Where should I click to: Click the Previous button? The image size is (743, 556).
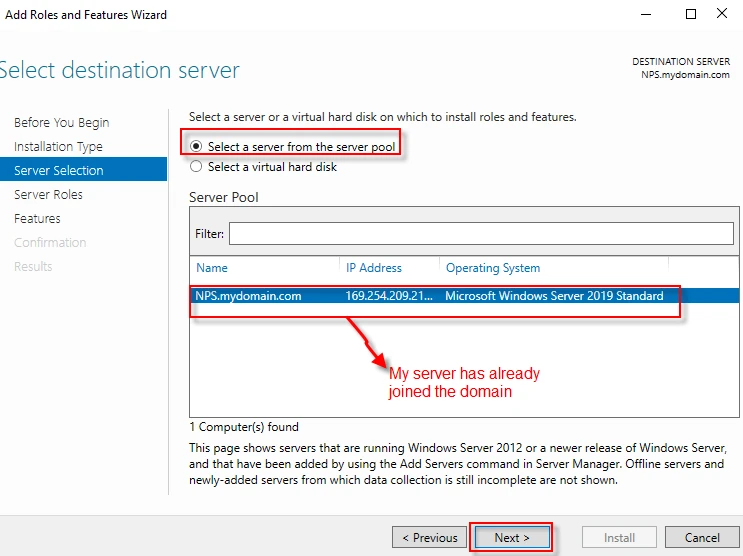[430, 538]
